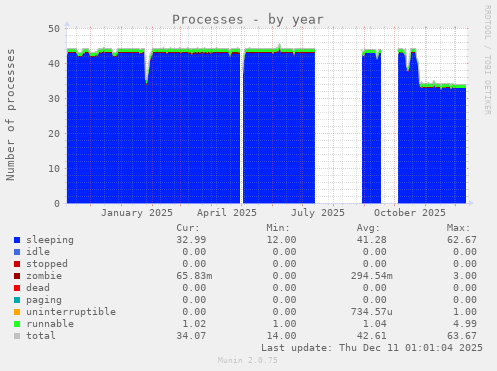
Task: Click the y-axis value 30
Action: pyautogui.click(x=54, y=99)
